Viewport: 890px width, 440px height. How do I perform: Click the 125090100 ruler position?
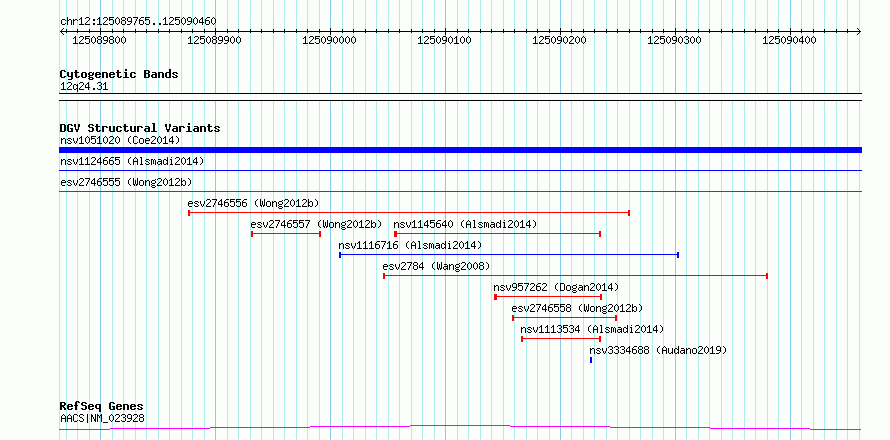pyautogui.click(x=444, y=40)
